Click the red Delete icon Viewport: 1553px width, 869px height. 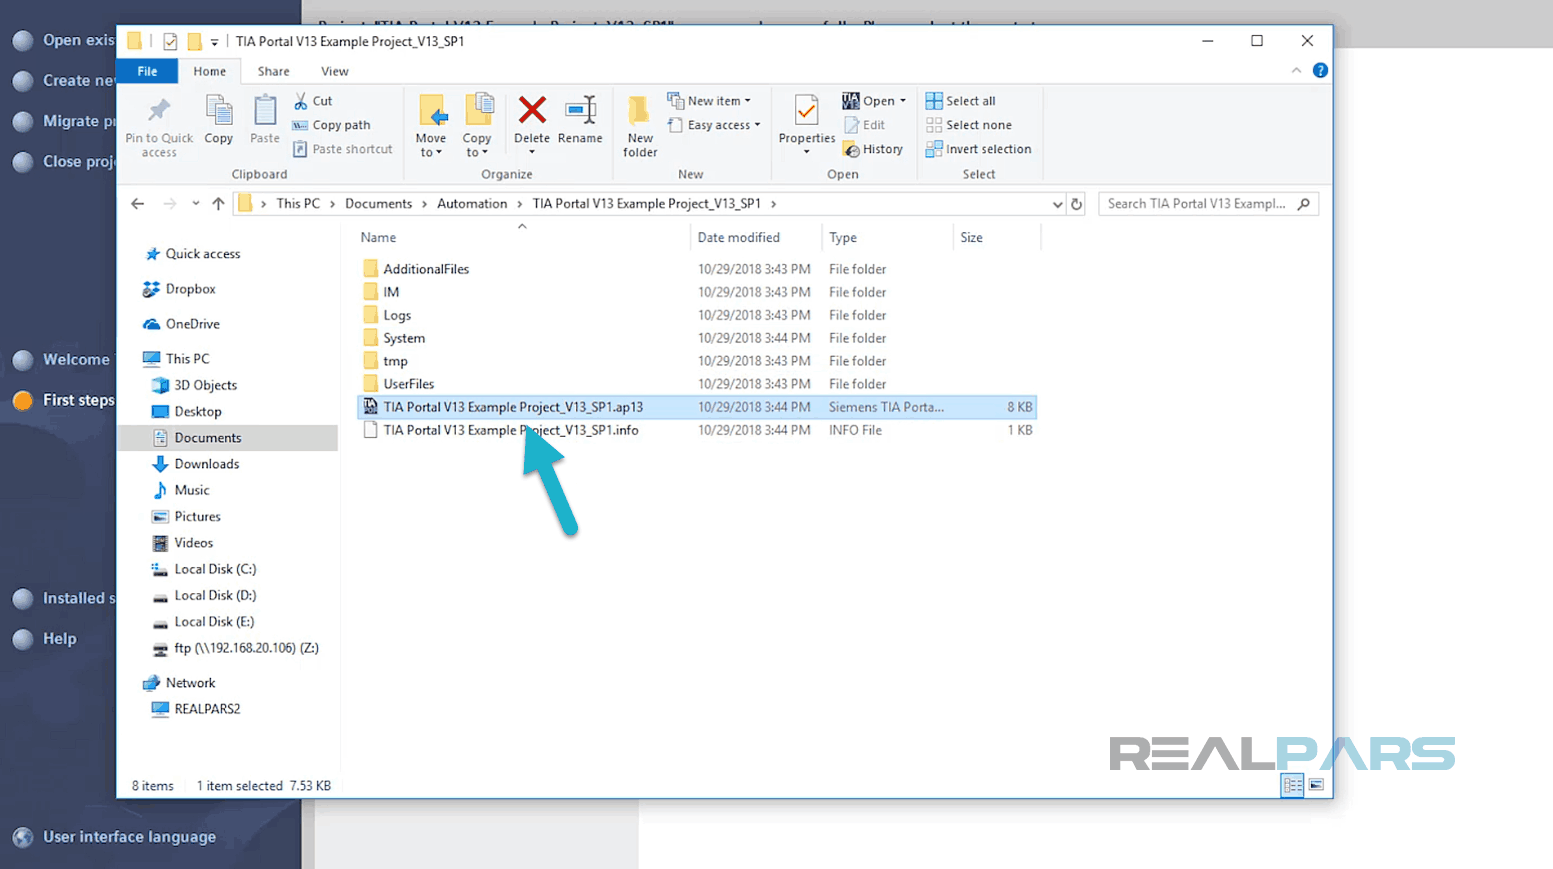pyautogui.click(x=532, y=110)
